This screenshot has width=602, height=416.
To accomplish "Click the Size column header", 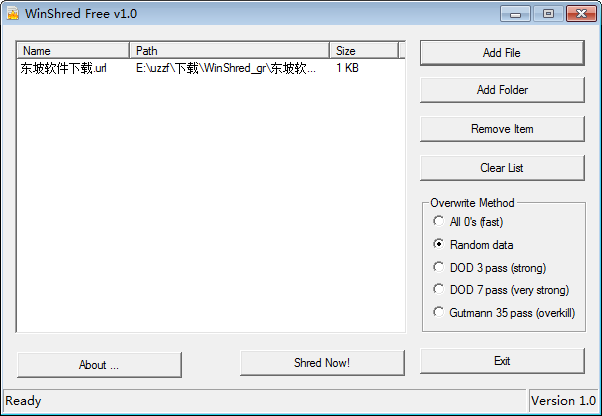I will tap(364, 51).
